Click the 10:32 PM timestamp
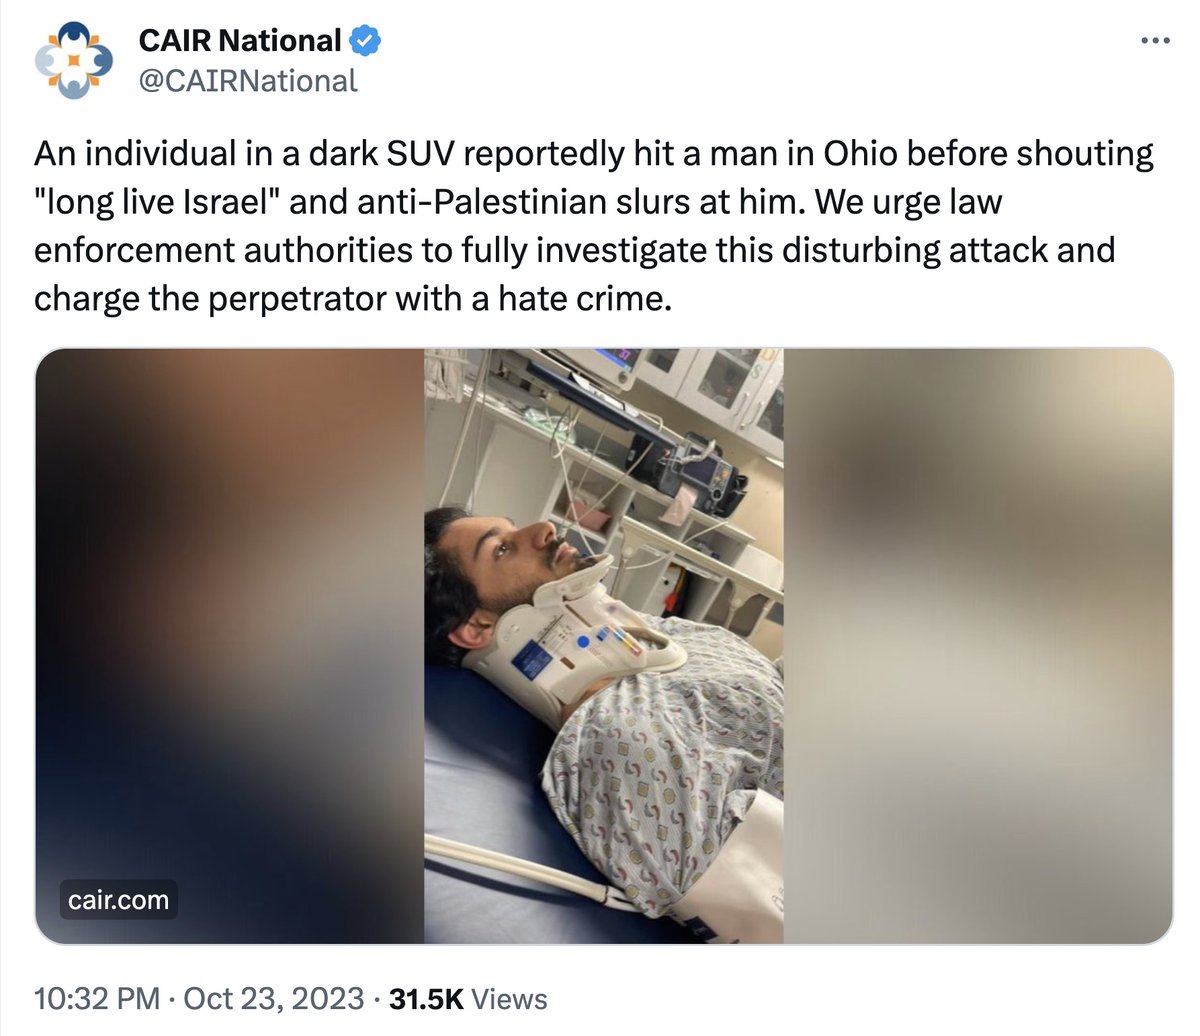This screenshot has width=1200, height=1036. coord(96,999)
